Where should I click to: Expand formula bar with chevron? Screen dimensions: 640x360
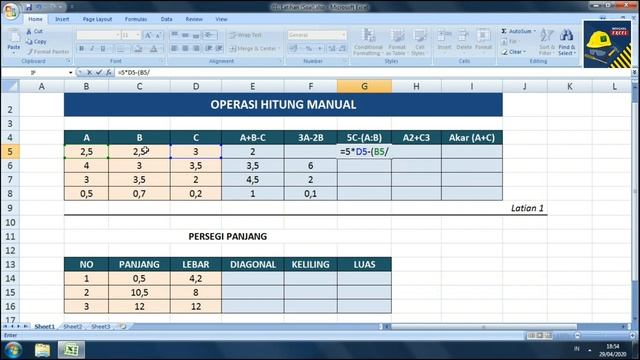(634, 72)
